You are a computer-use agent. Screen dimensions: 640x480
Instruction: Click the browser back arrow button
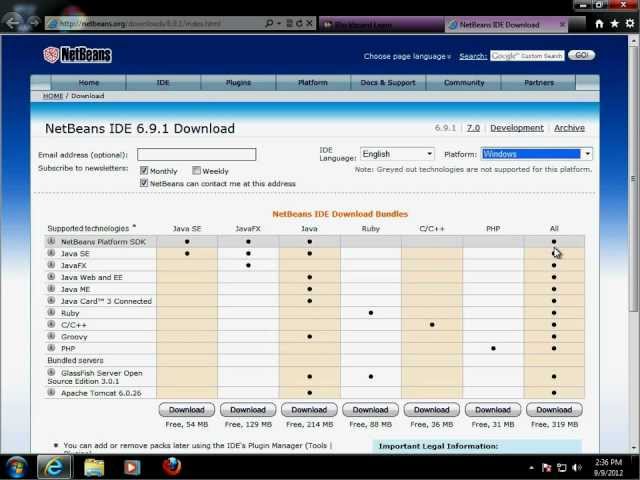coord(12,23)
